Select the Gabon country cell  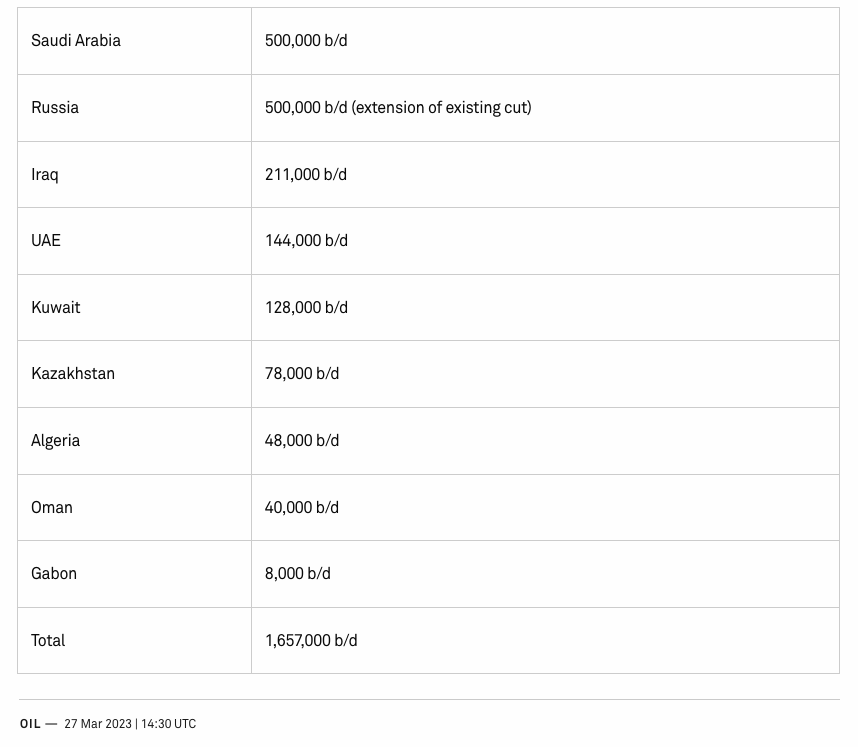[x=54, y=574]
